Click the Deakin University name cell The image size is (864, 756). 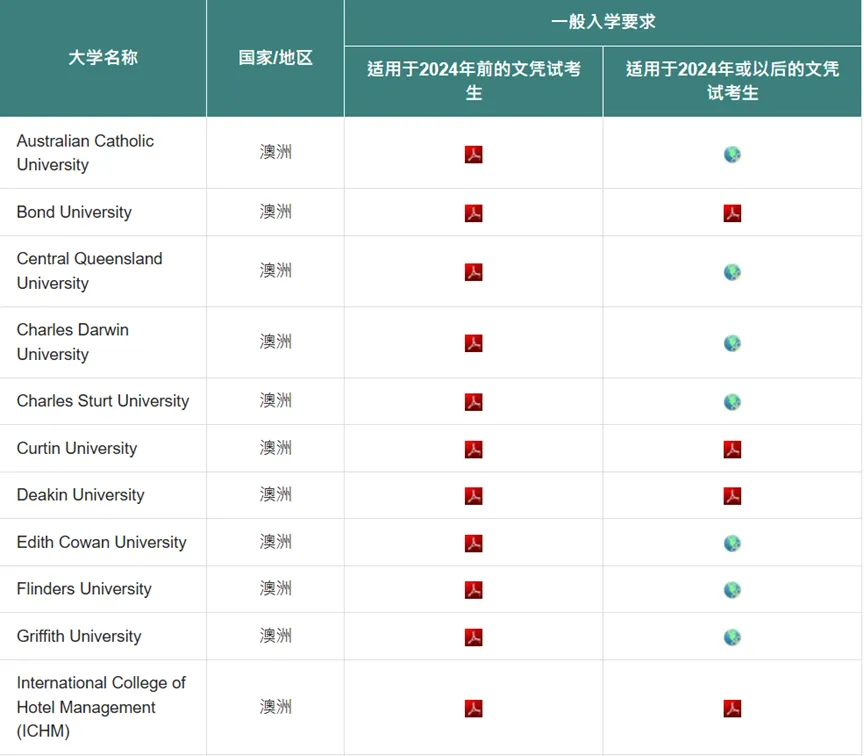pos(80,495)
